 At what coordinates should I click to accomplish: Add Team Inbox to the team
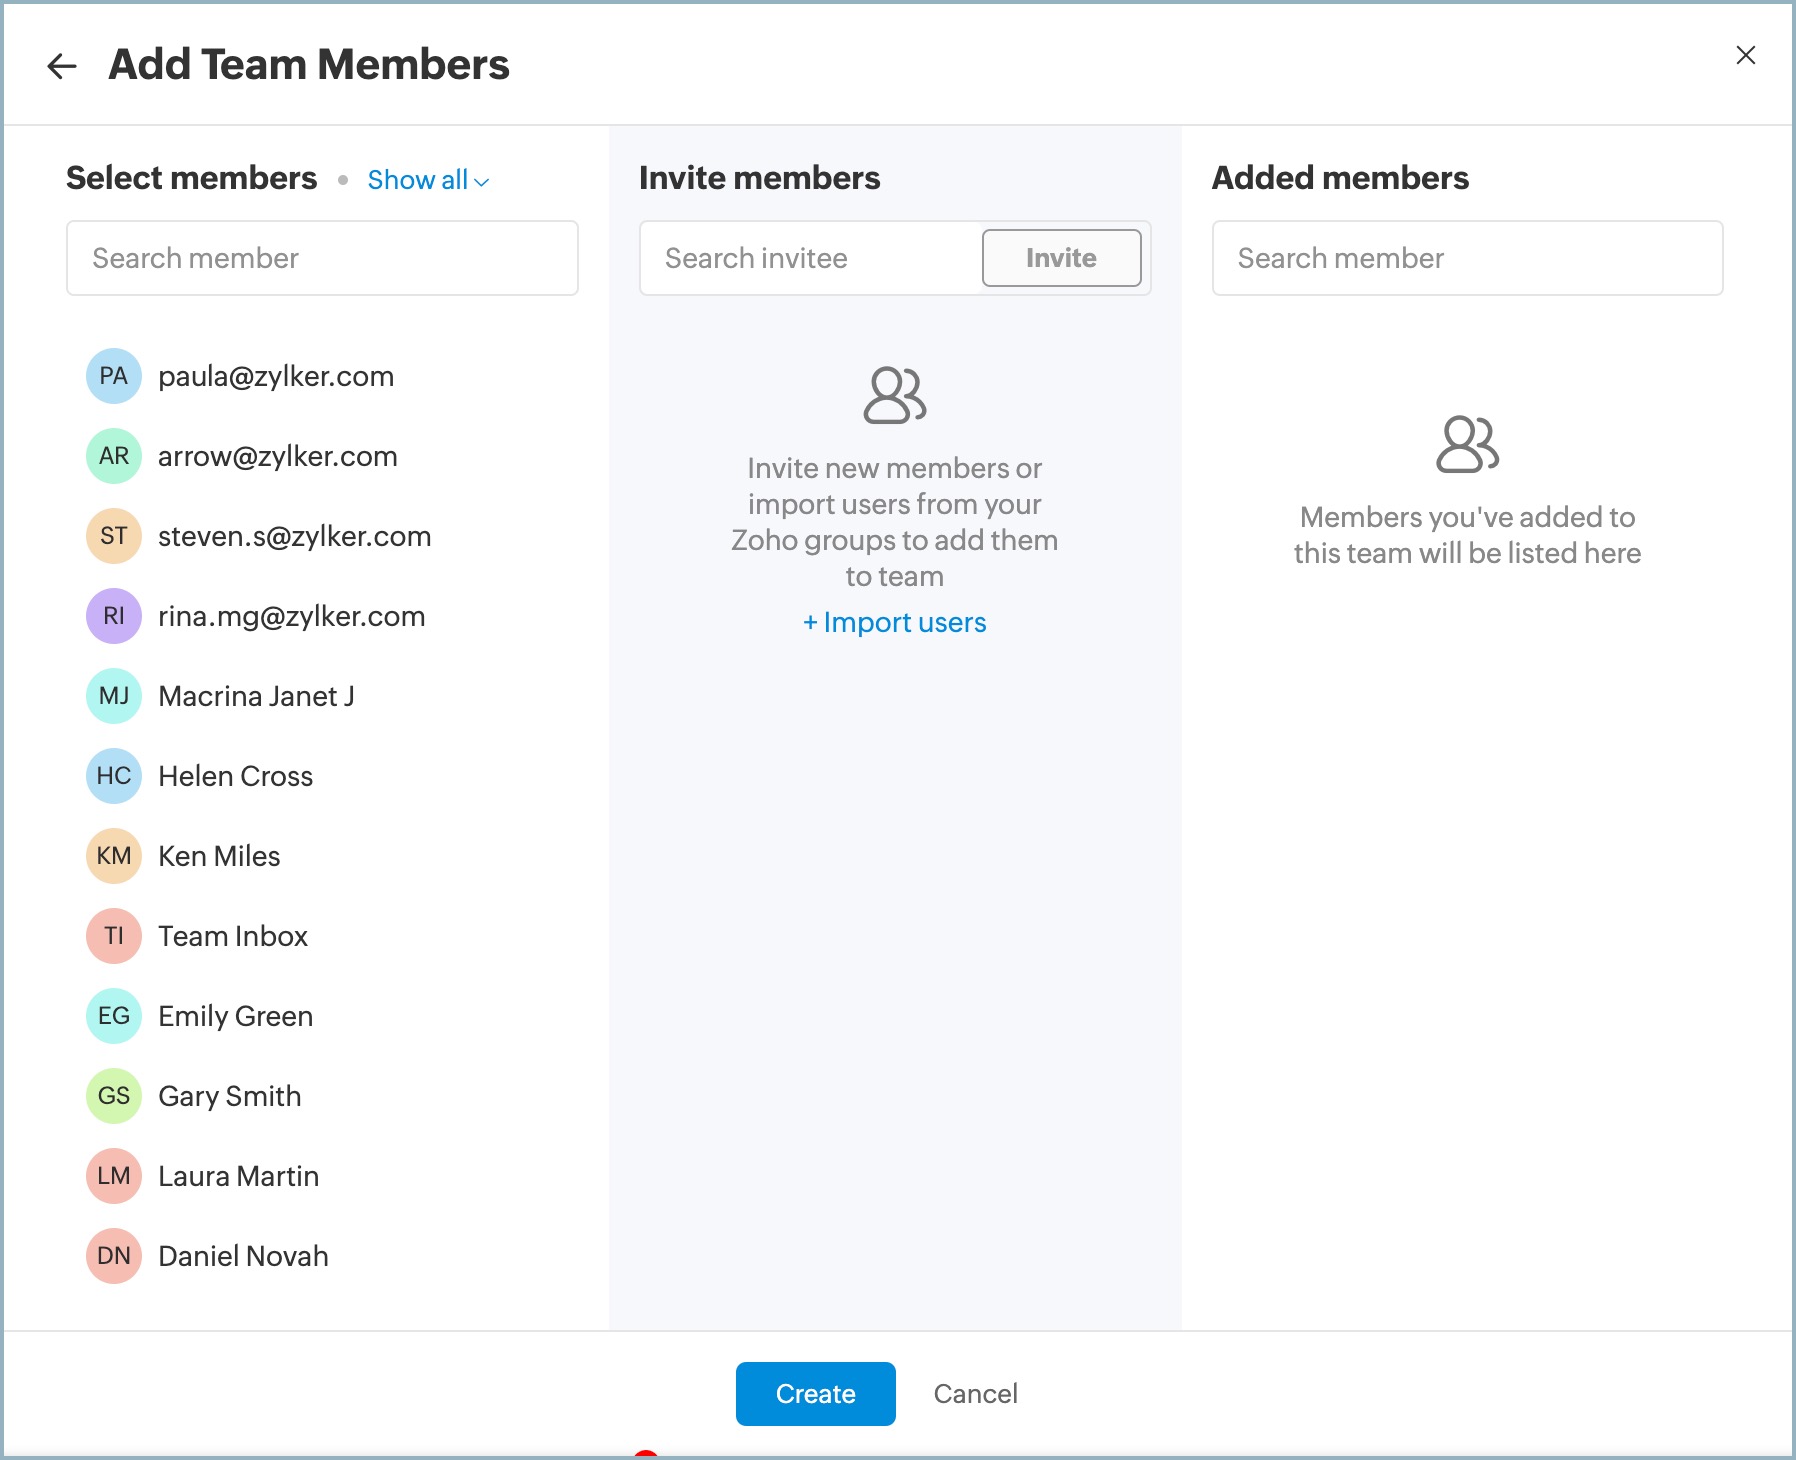pos(233,936)
